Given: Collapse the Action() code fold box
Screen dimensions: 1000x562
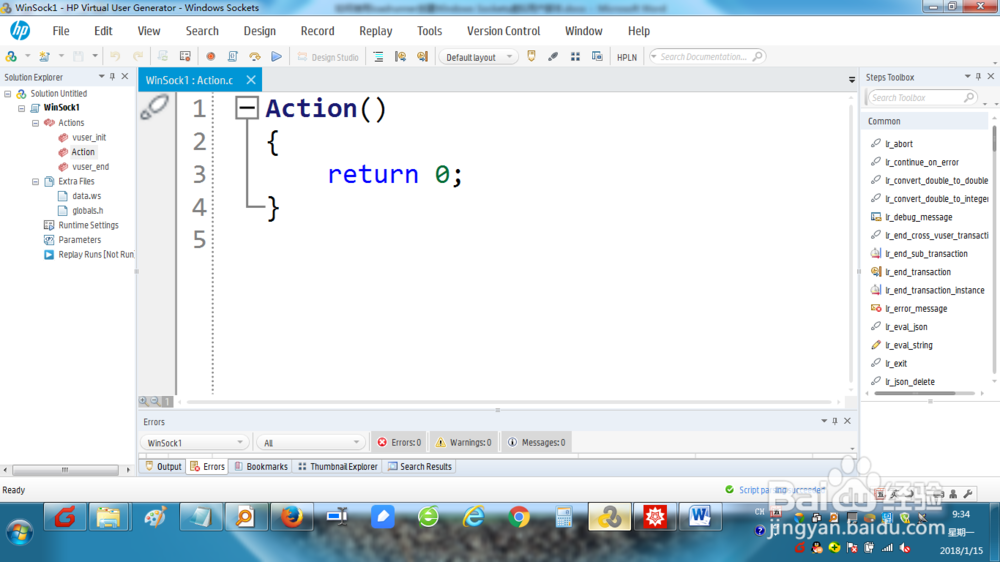Looking at the screenshot, I should click(x=246, y=108).
